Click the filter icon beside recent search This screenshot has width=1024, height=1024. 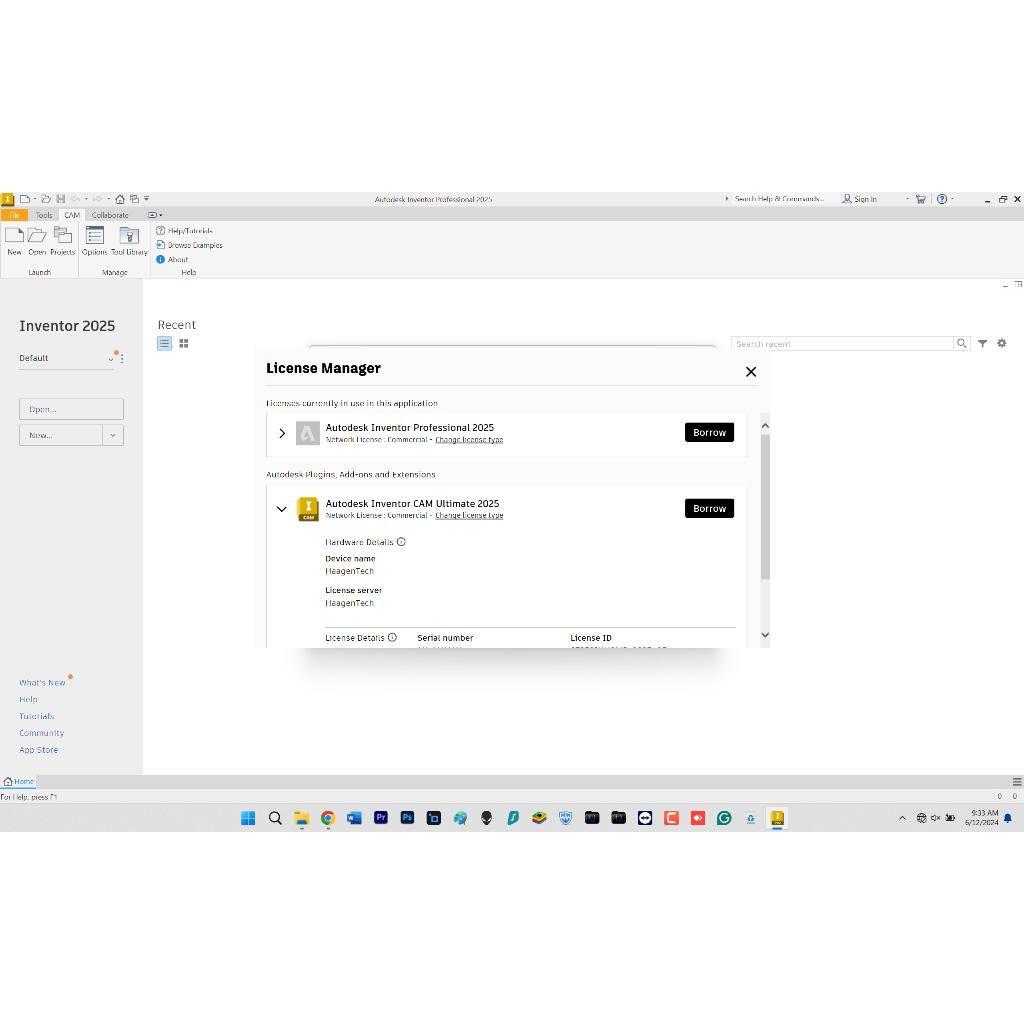(x=983, y=344)
